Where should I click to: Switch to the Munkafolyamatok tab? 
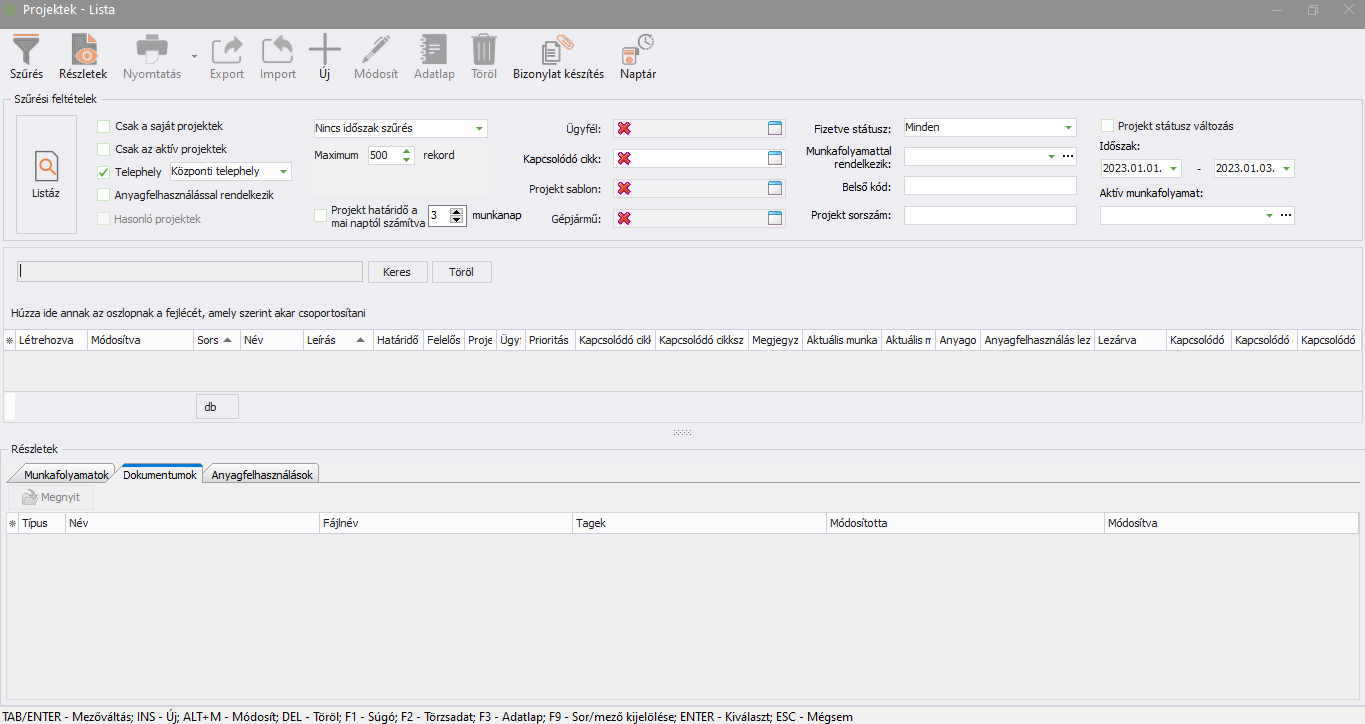tap(65, 475)
